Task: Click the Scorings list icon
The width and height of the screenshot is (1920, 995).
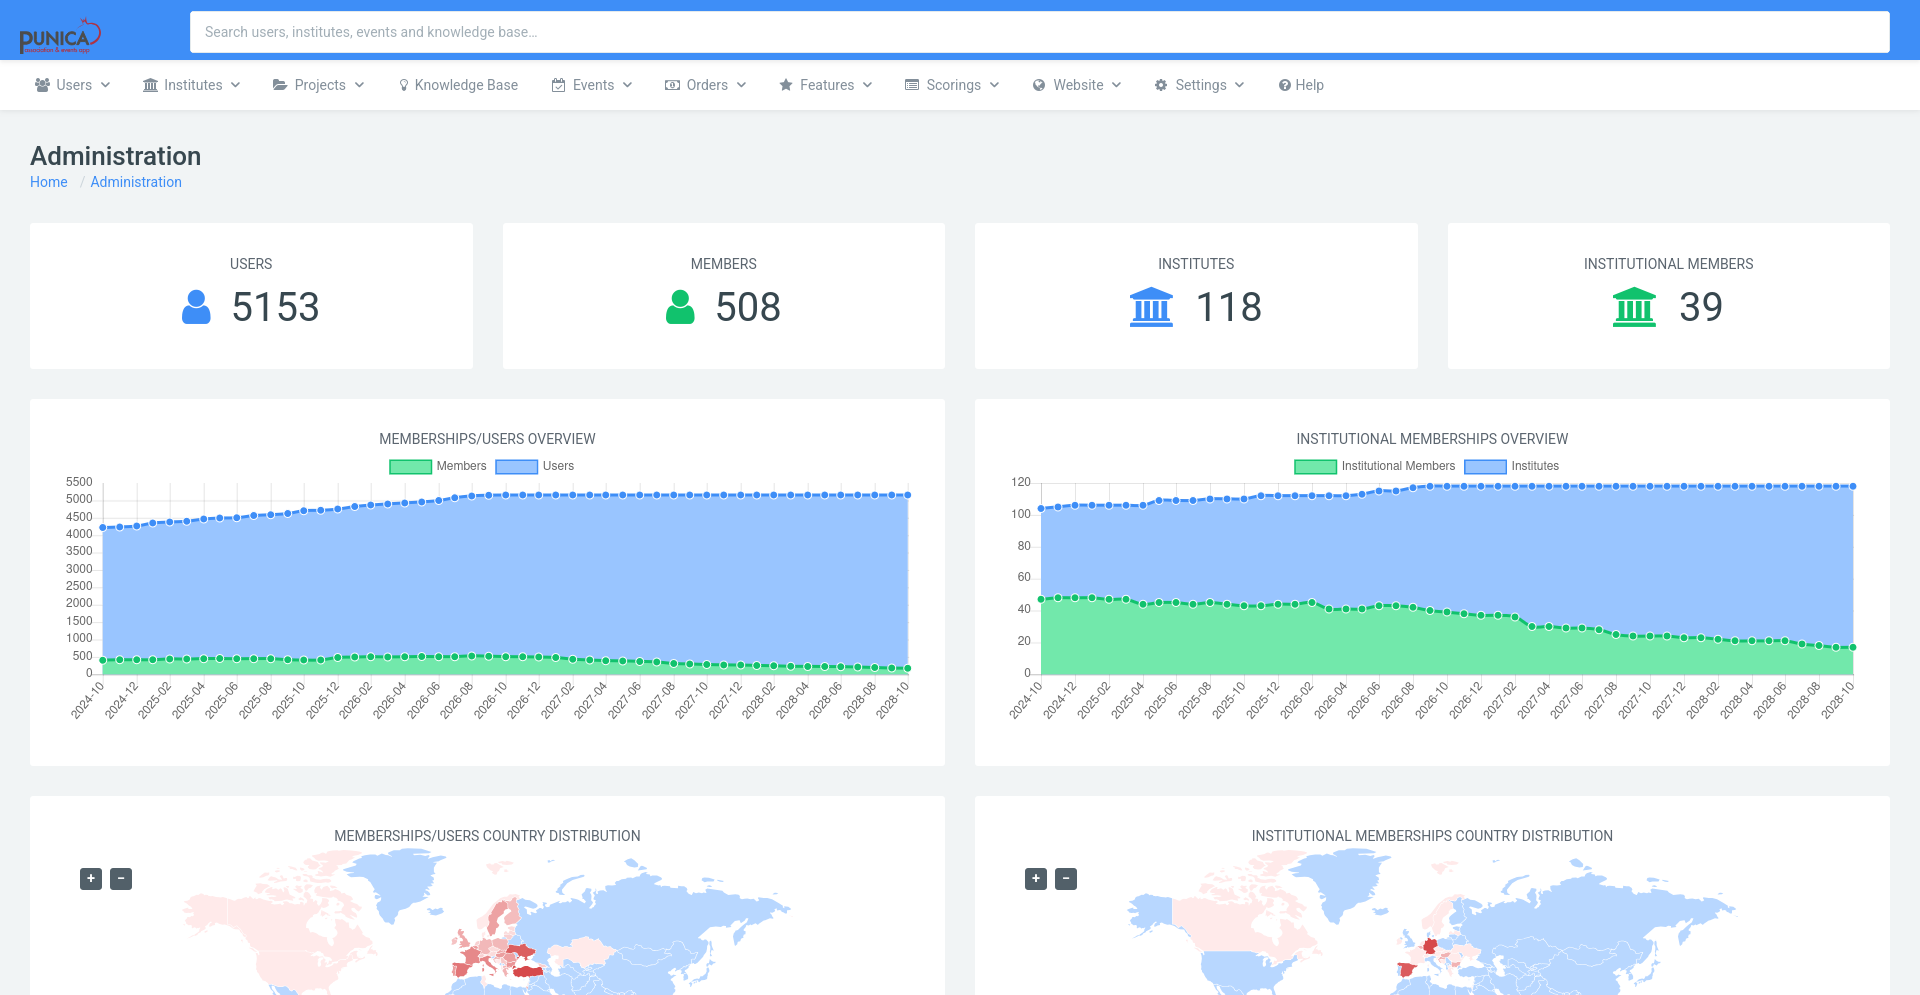Action: [x=912, y=85]
